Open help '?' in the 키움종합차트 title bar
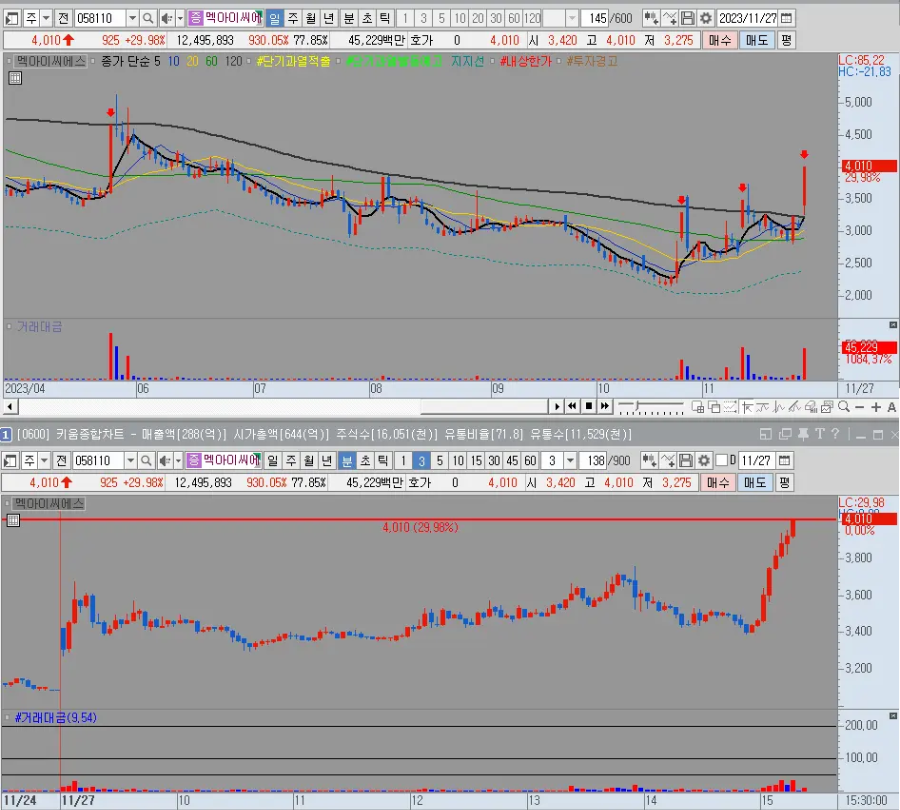 click(x=836, y=435)
